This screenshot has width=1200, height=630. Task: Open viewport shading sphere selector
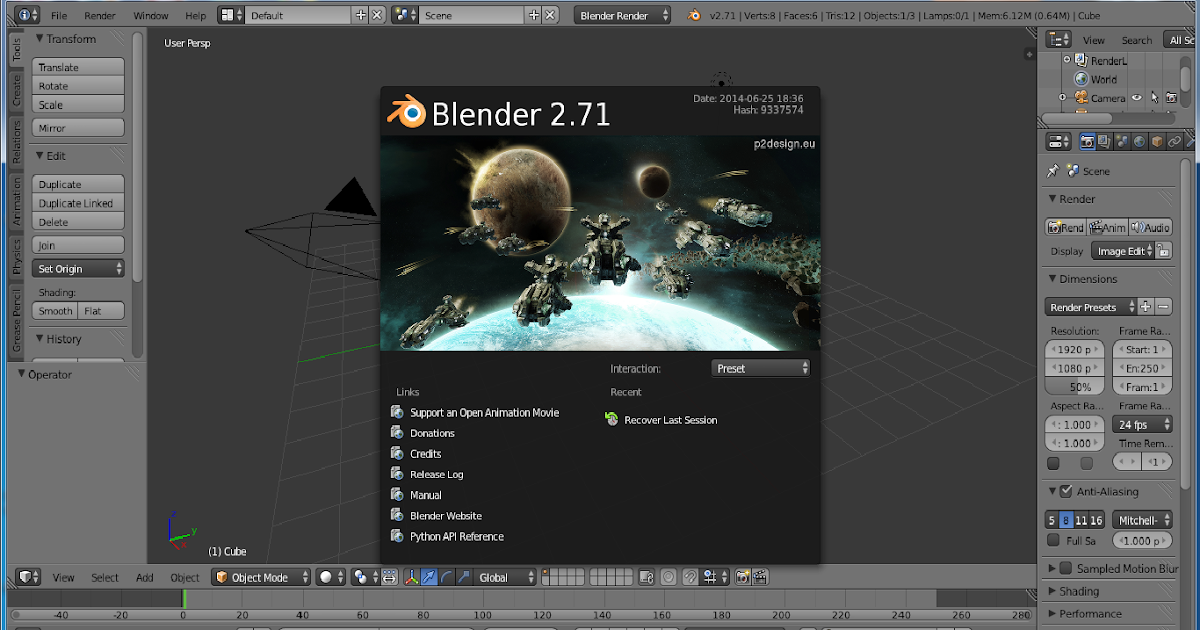329,577
